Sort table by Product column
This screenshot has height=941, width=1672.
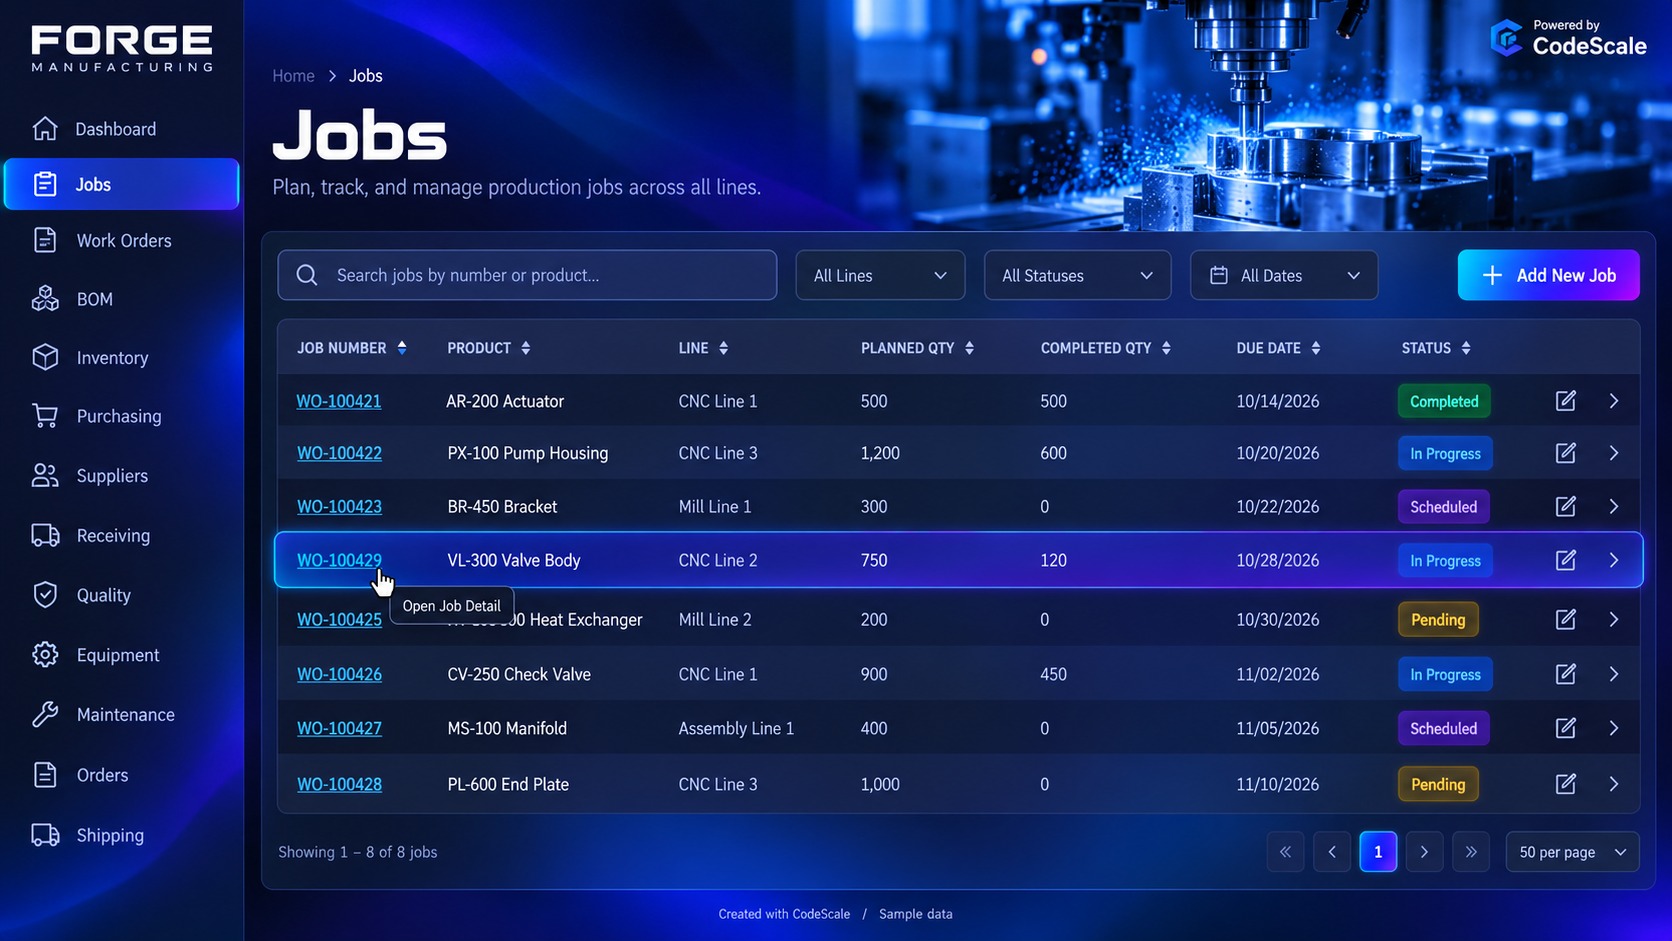pyautogui.click(x=526, y=348)
